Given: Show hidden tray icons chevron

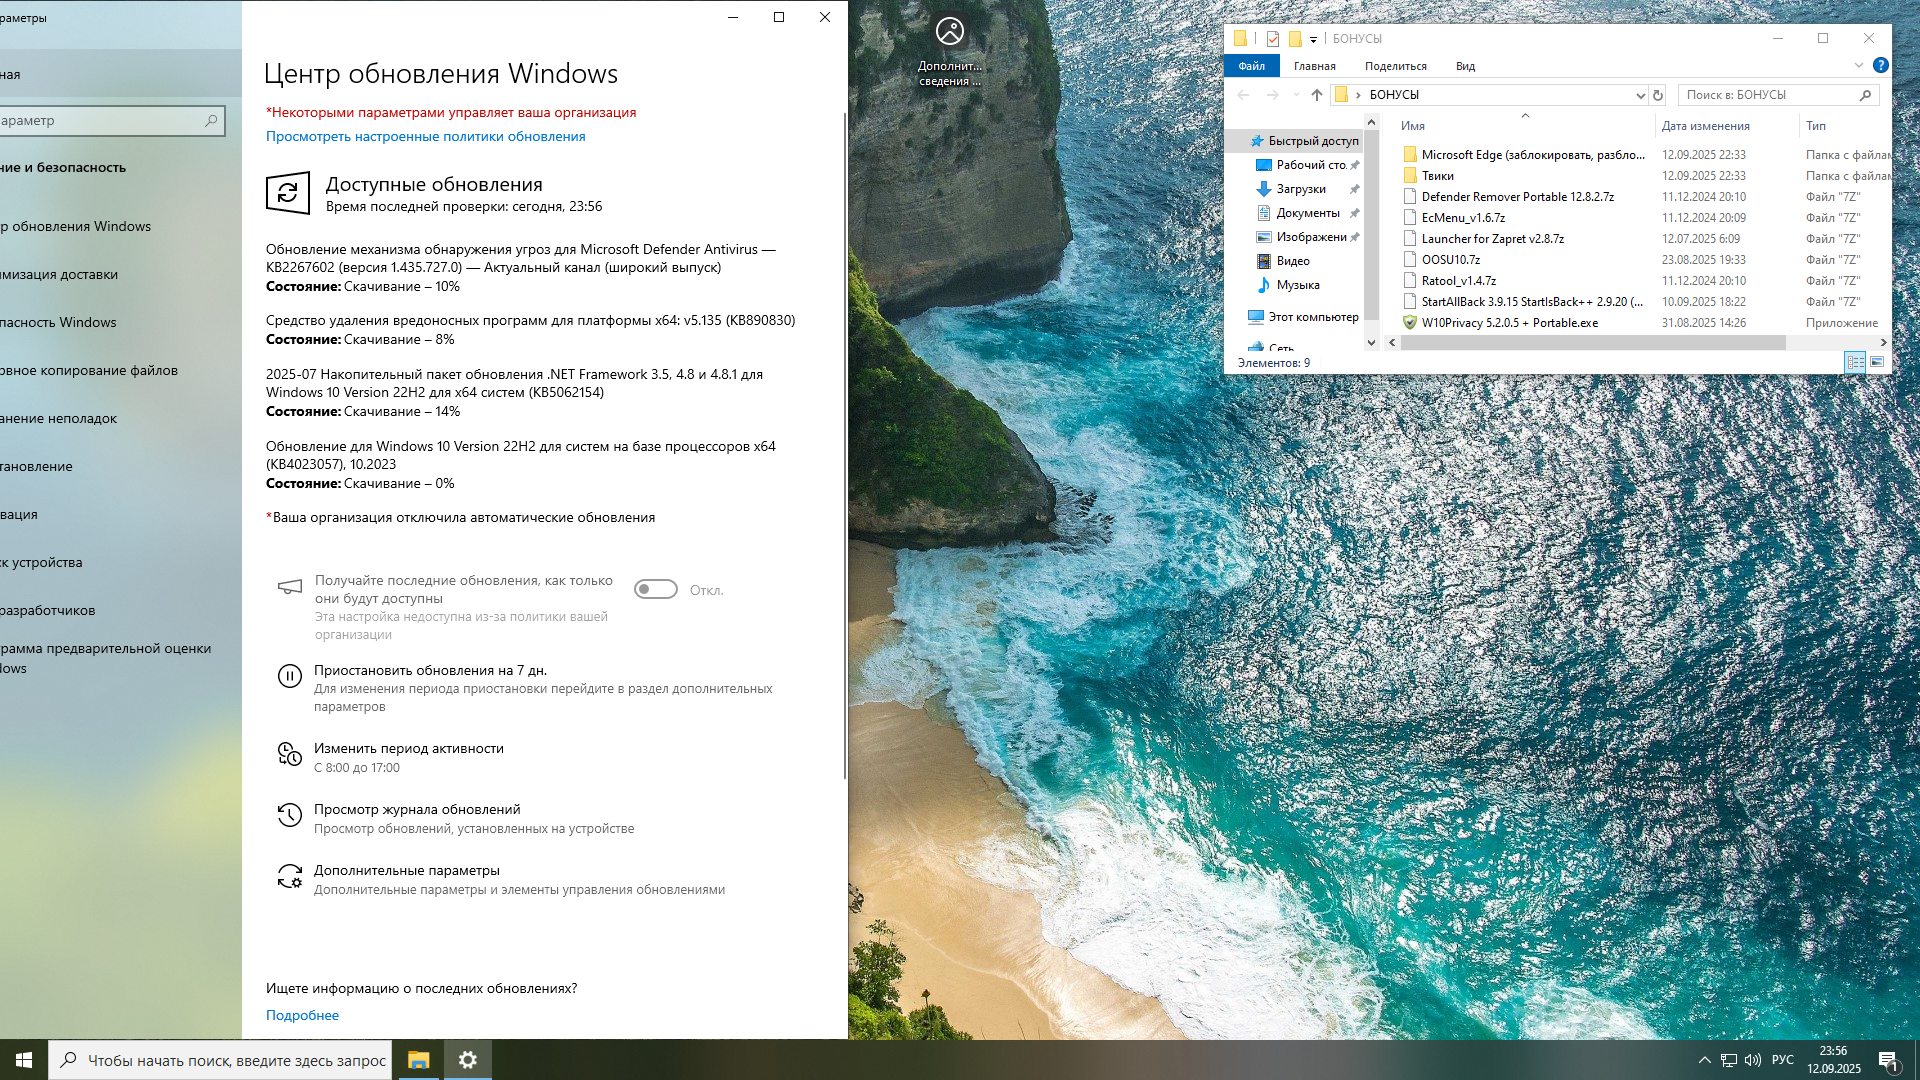Looking at the screenshot, I should click(1704, 1060).
